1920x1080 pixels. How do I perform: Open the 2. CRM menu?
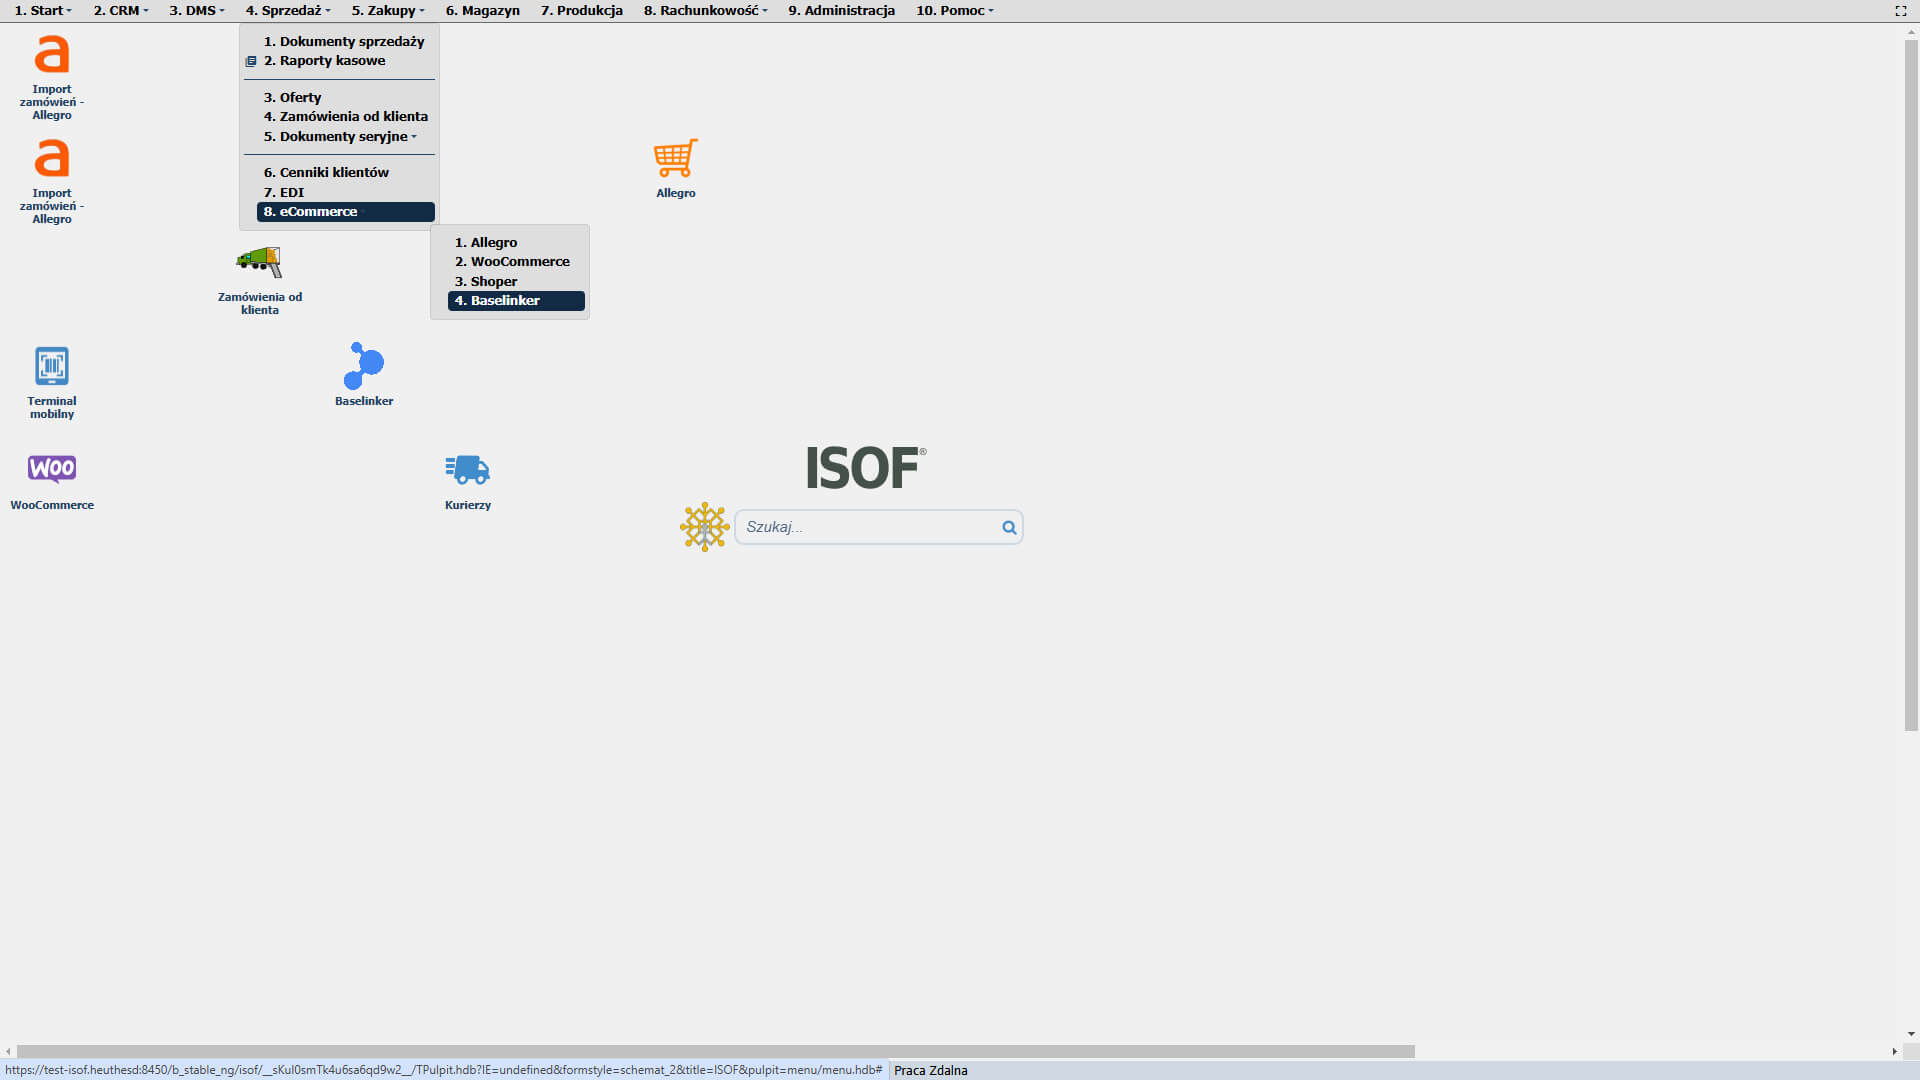(121, 11)
